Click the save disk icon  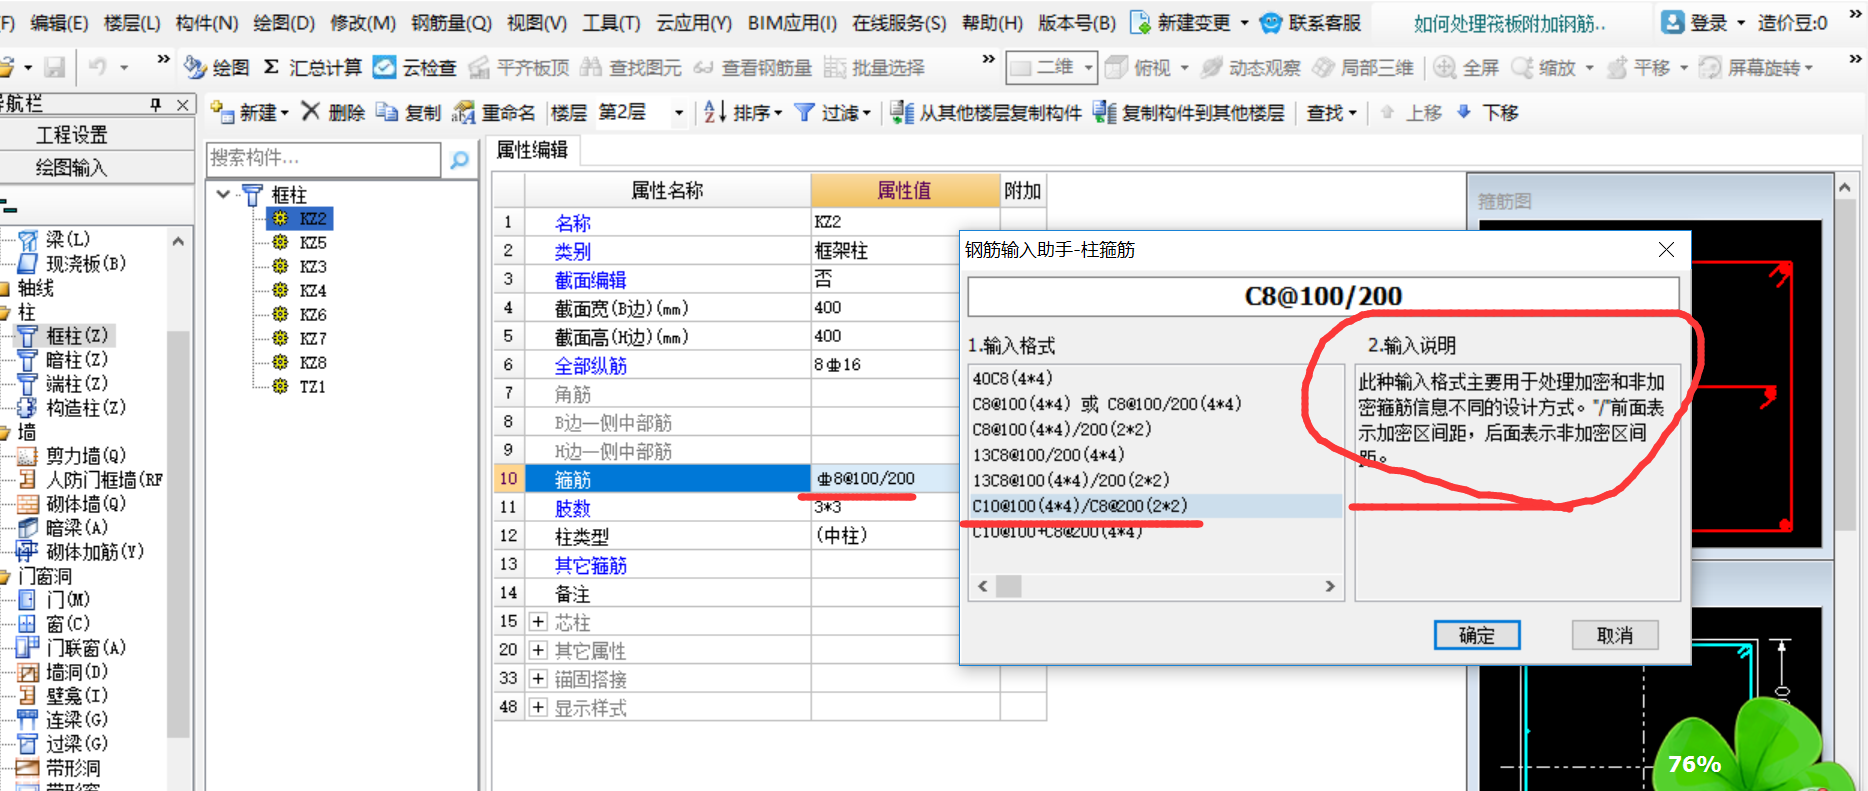[55, 67]
